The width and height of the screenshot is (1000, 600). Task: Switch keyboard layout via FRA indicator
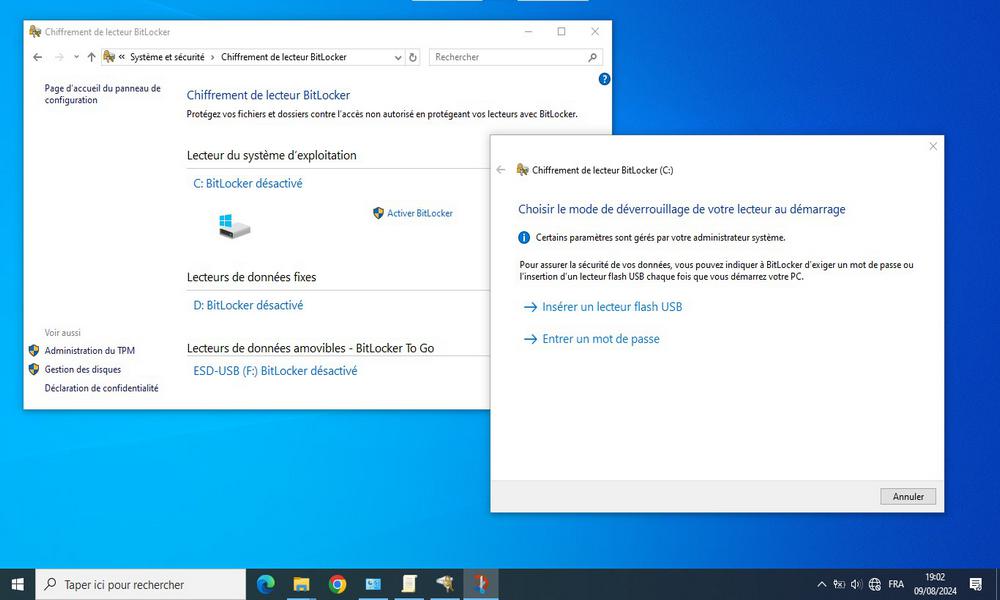[x=896, y=584]
